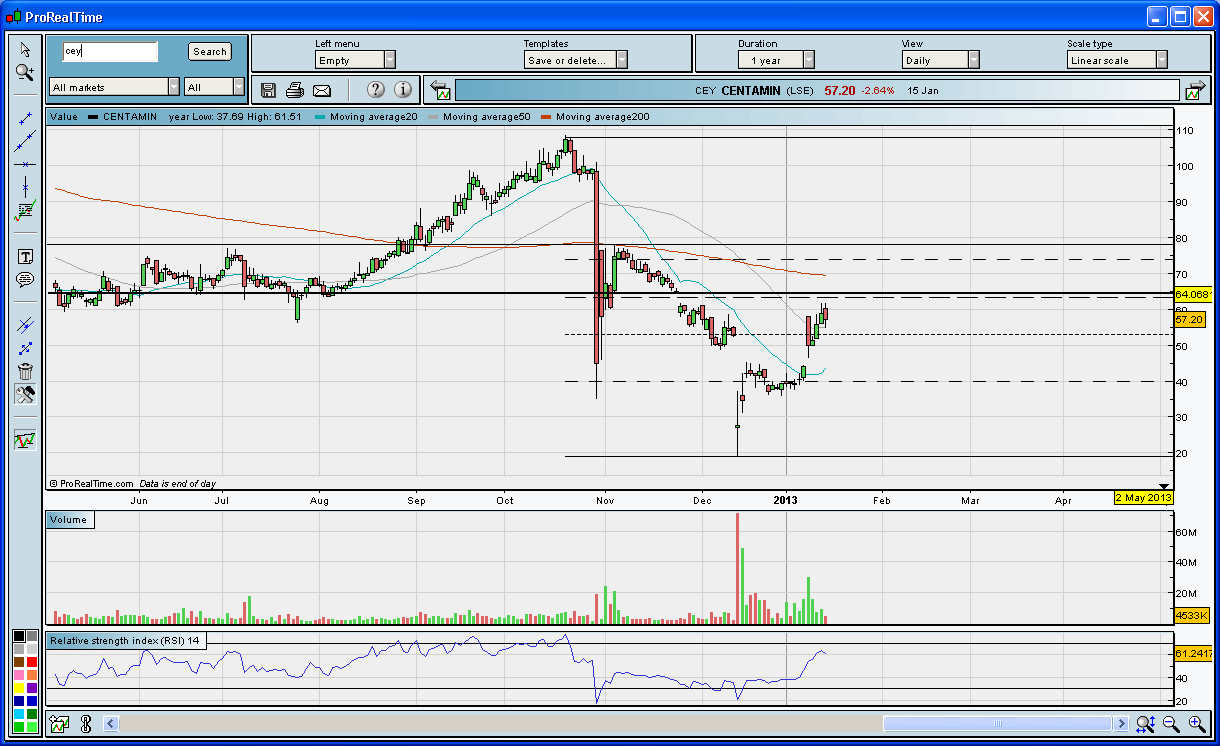Pick the red color swatch
Screen dimensions: 1220x746
[33, 662]
